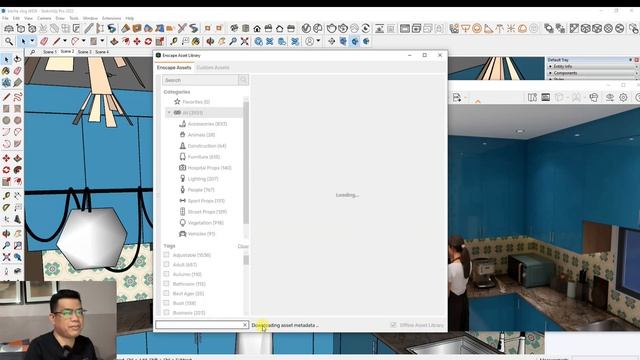
Task: Switch to the Scene 4 tab
Action: [x=102, y=52]
